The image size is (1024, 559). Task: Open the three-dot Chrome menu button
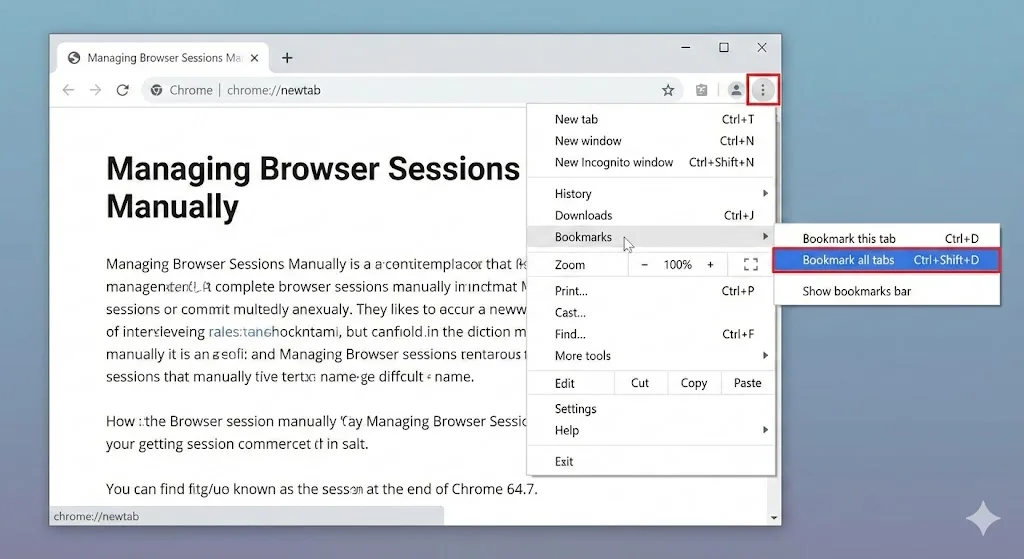(762, 90)
